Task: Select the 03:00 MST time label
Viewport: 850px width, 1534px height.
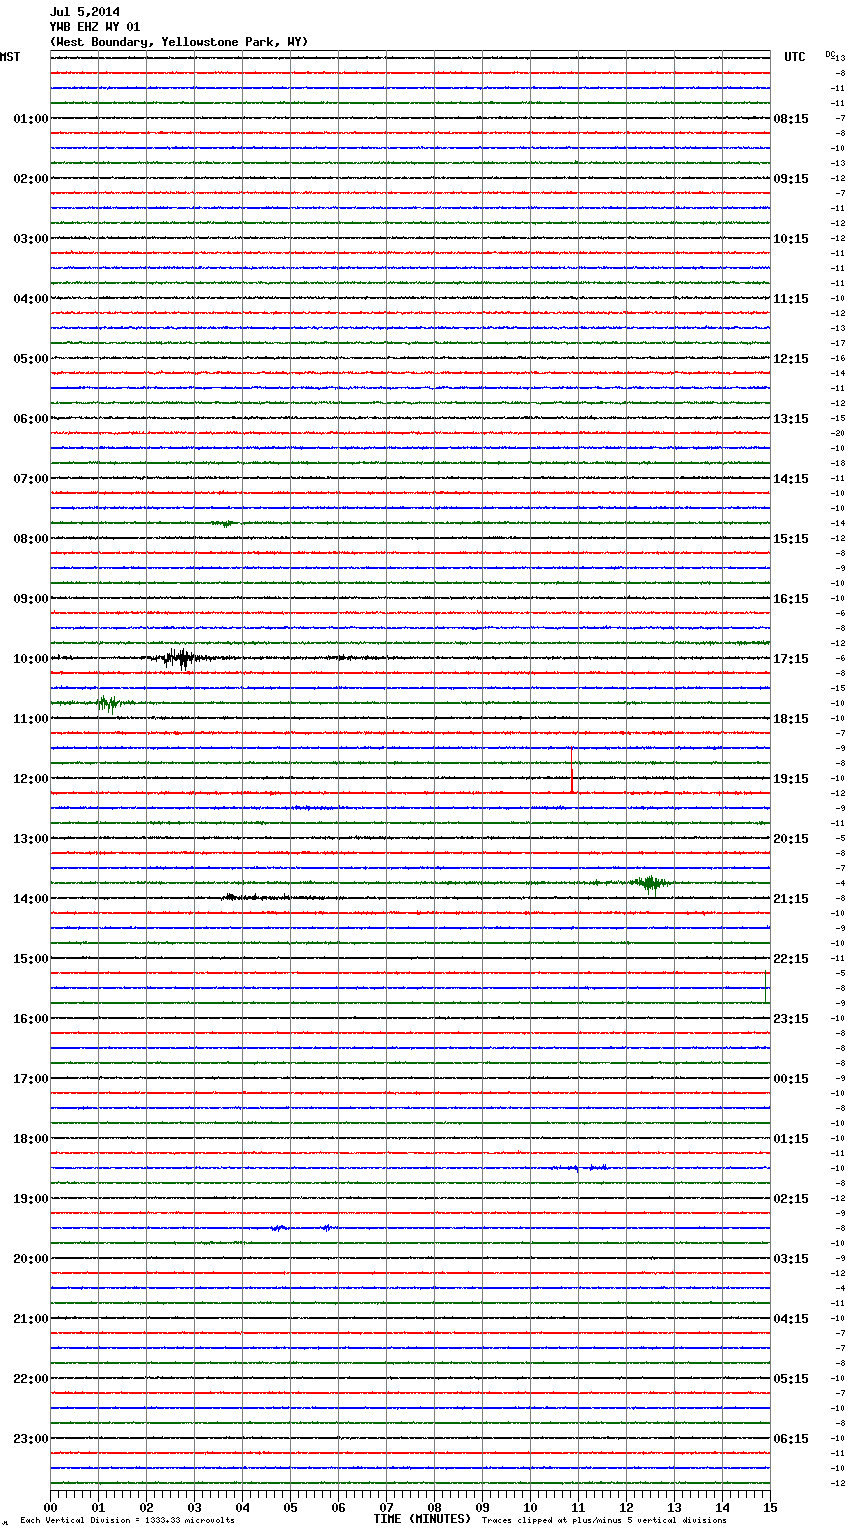Action: [30, 239]
